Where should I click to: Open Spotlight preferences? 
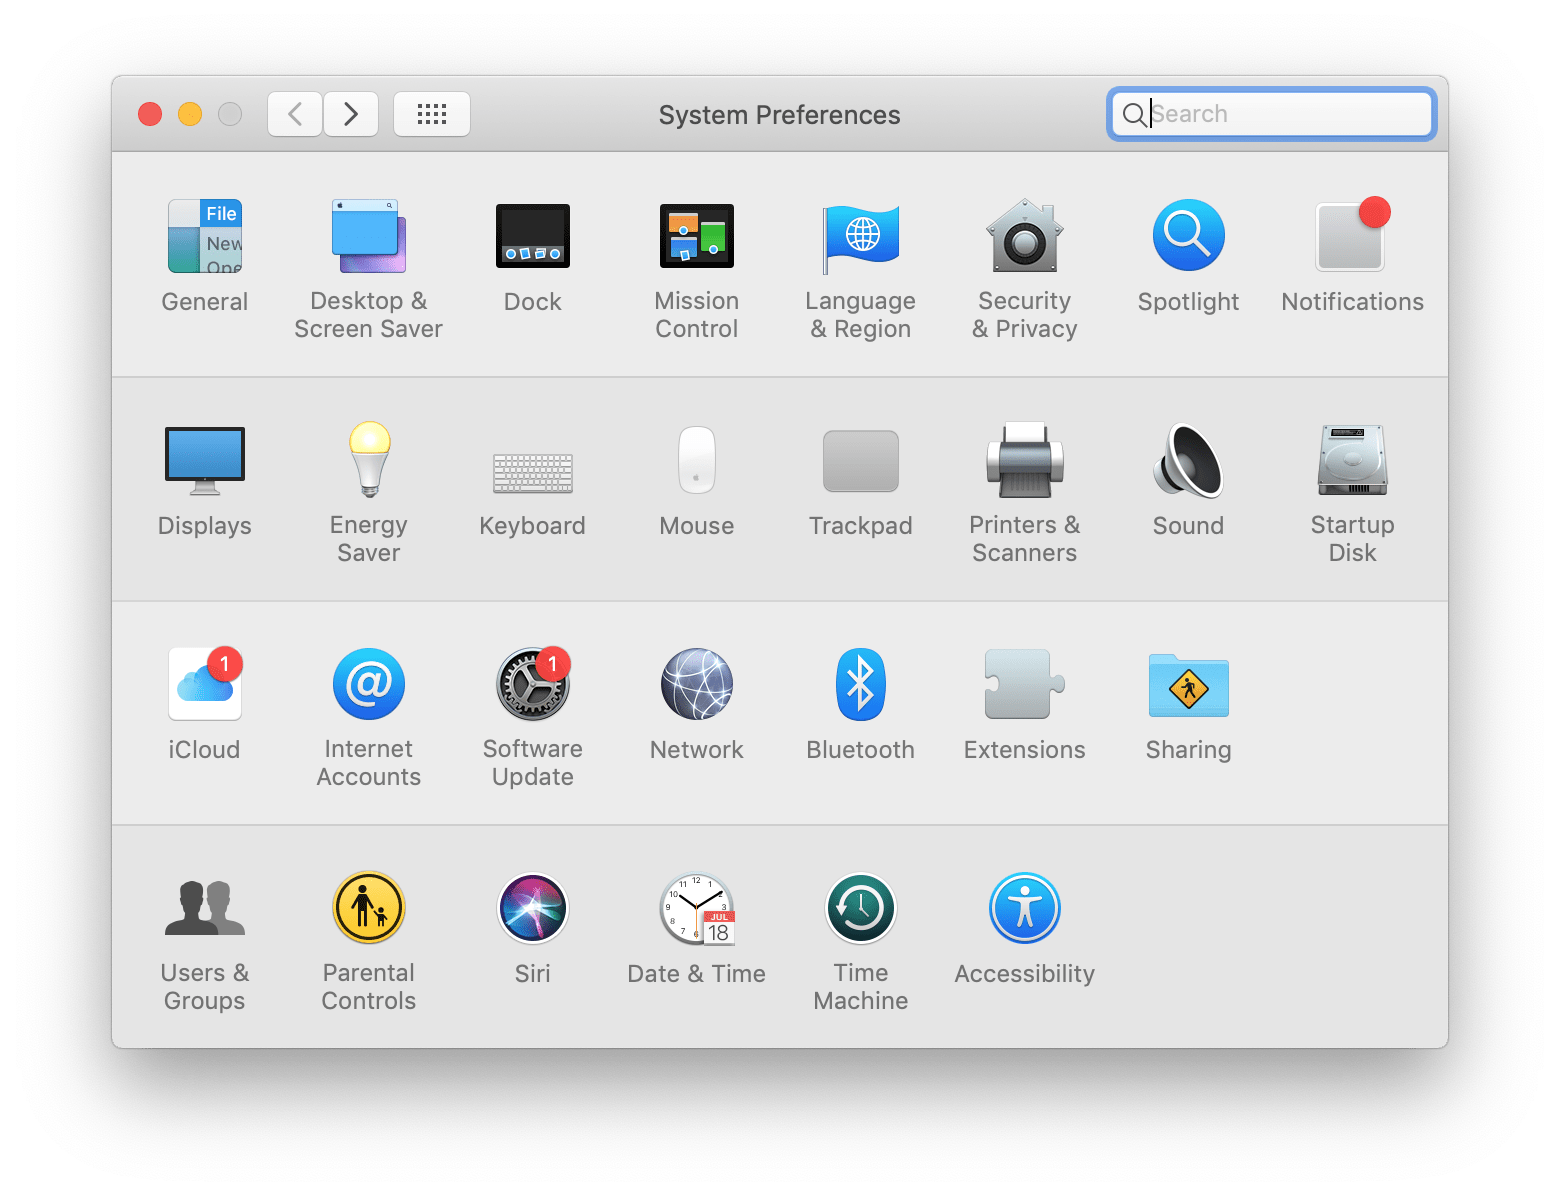point(1188,236)
